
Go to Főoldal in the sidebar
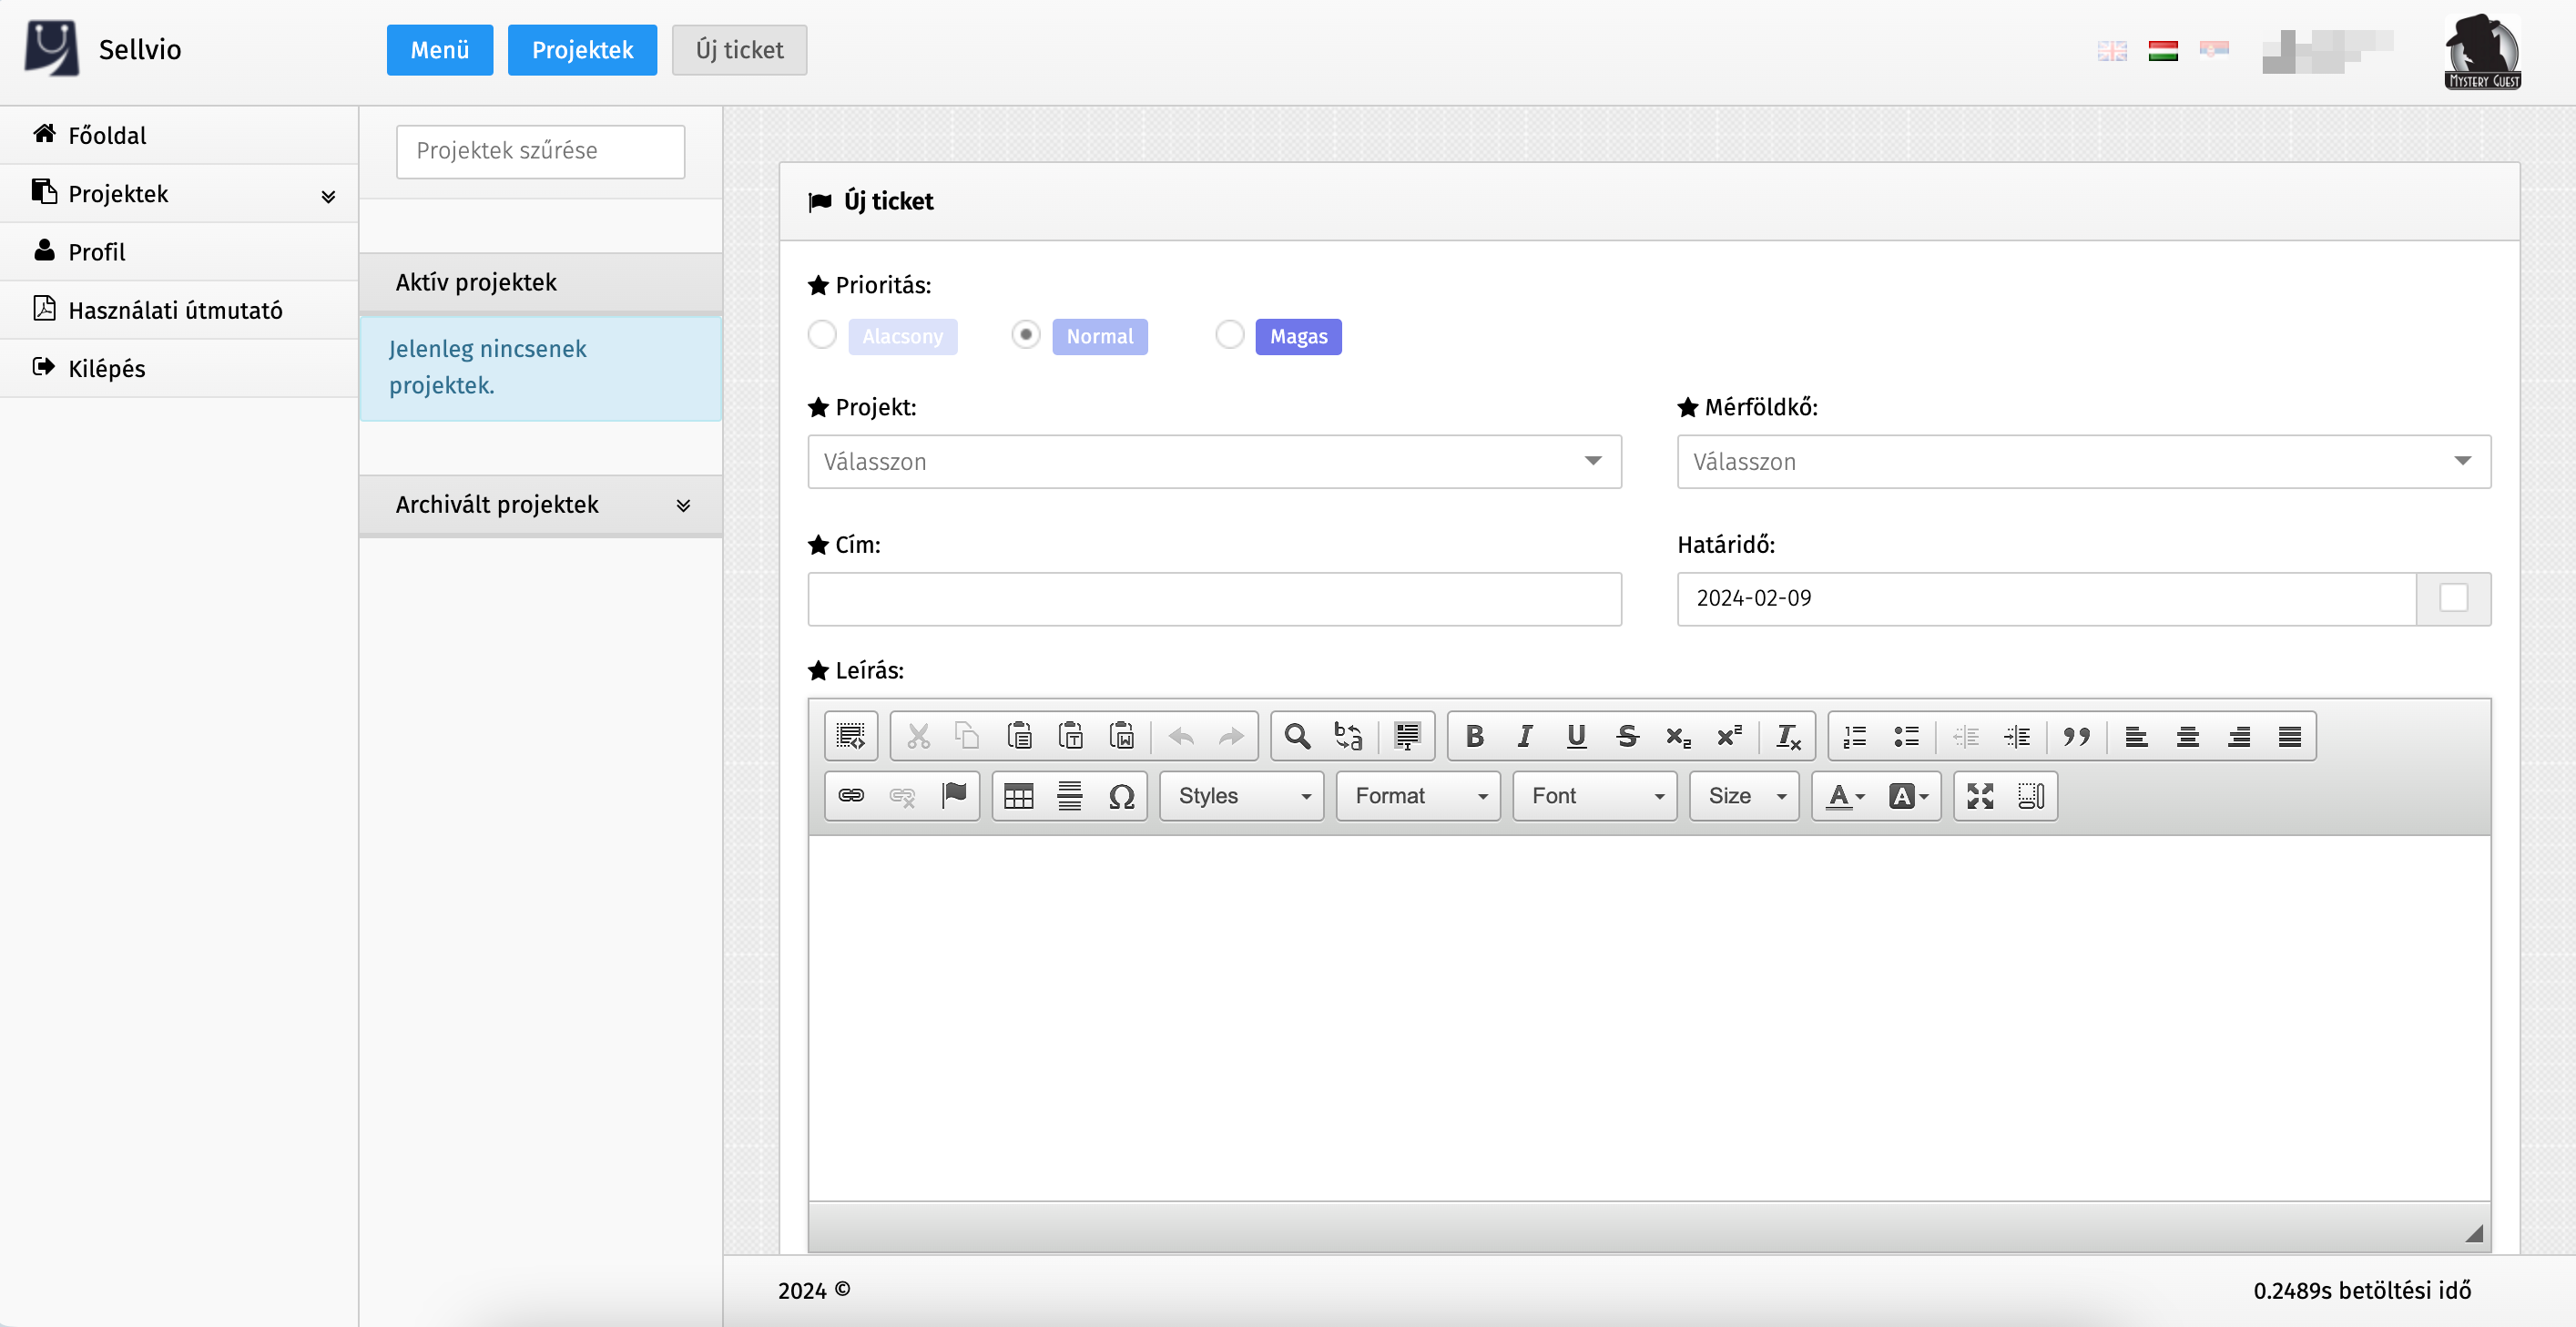[107, 135]
